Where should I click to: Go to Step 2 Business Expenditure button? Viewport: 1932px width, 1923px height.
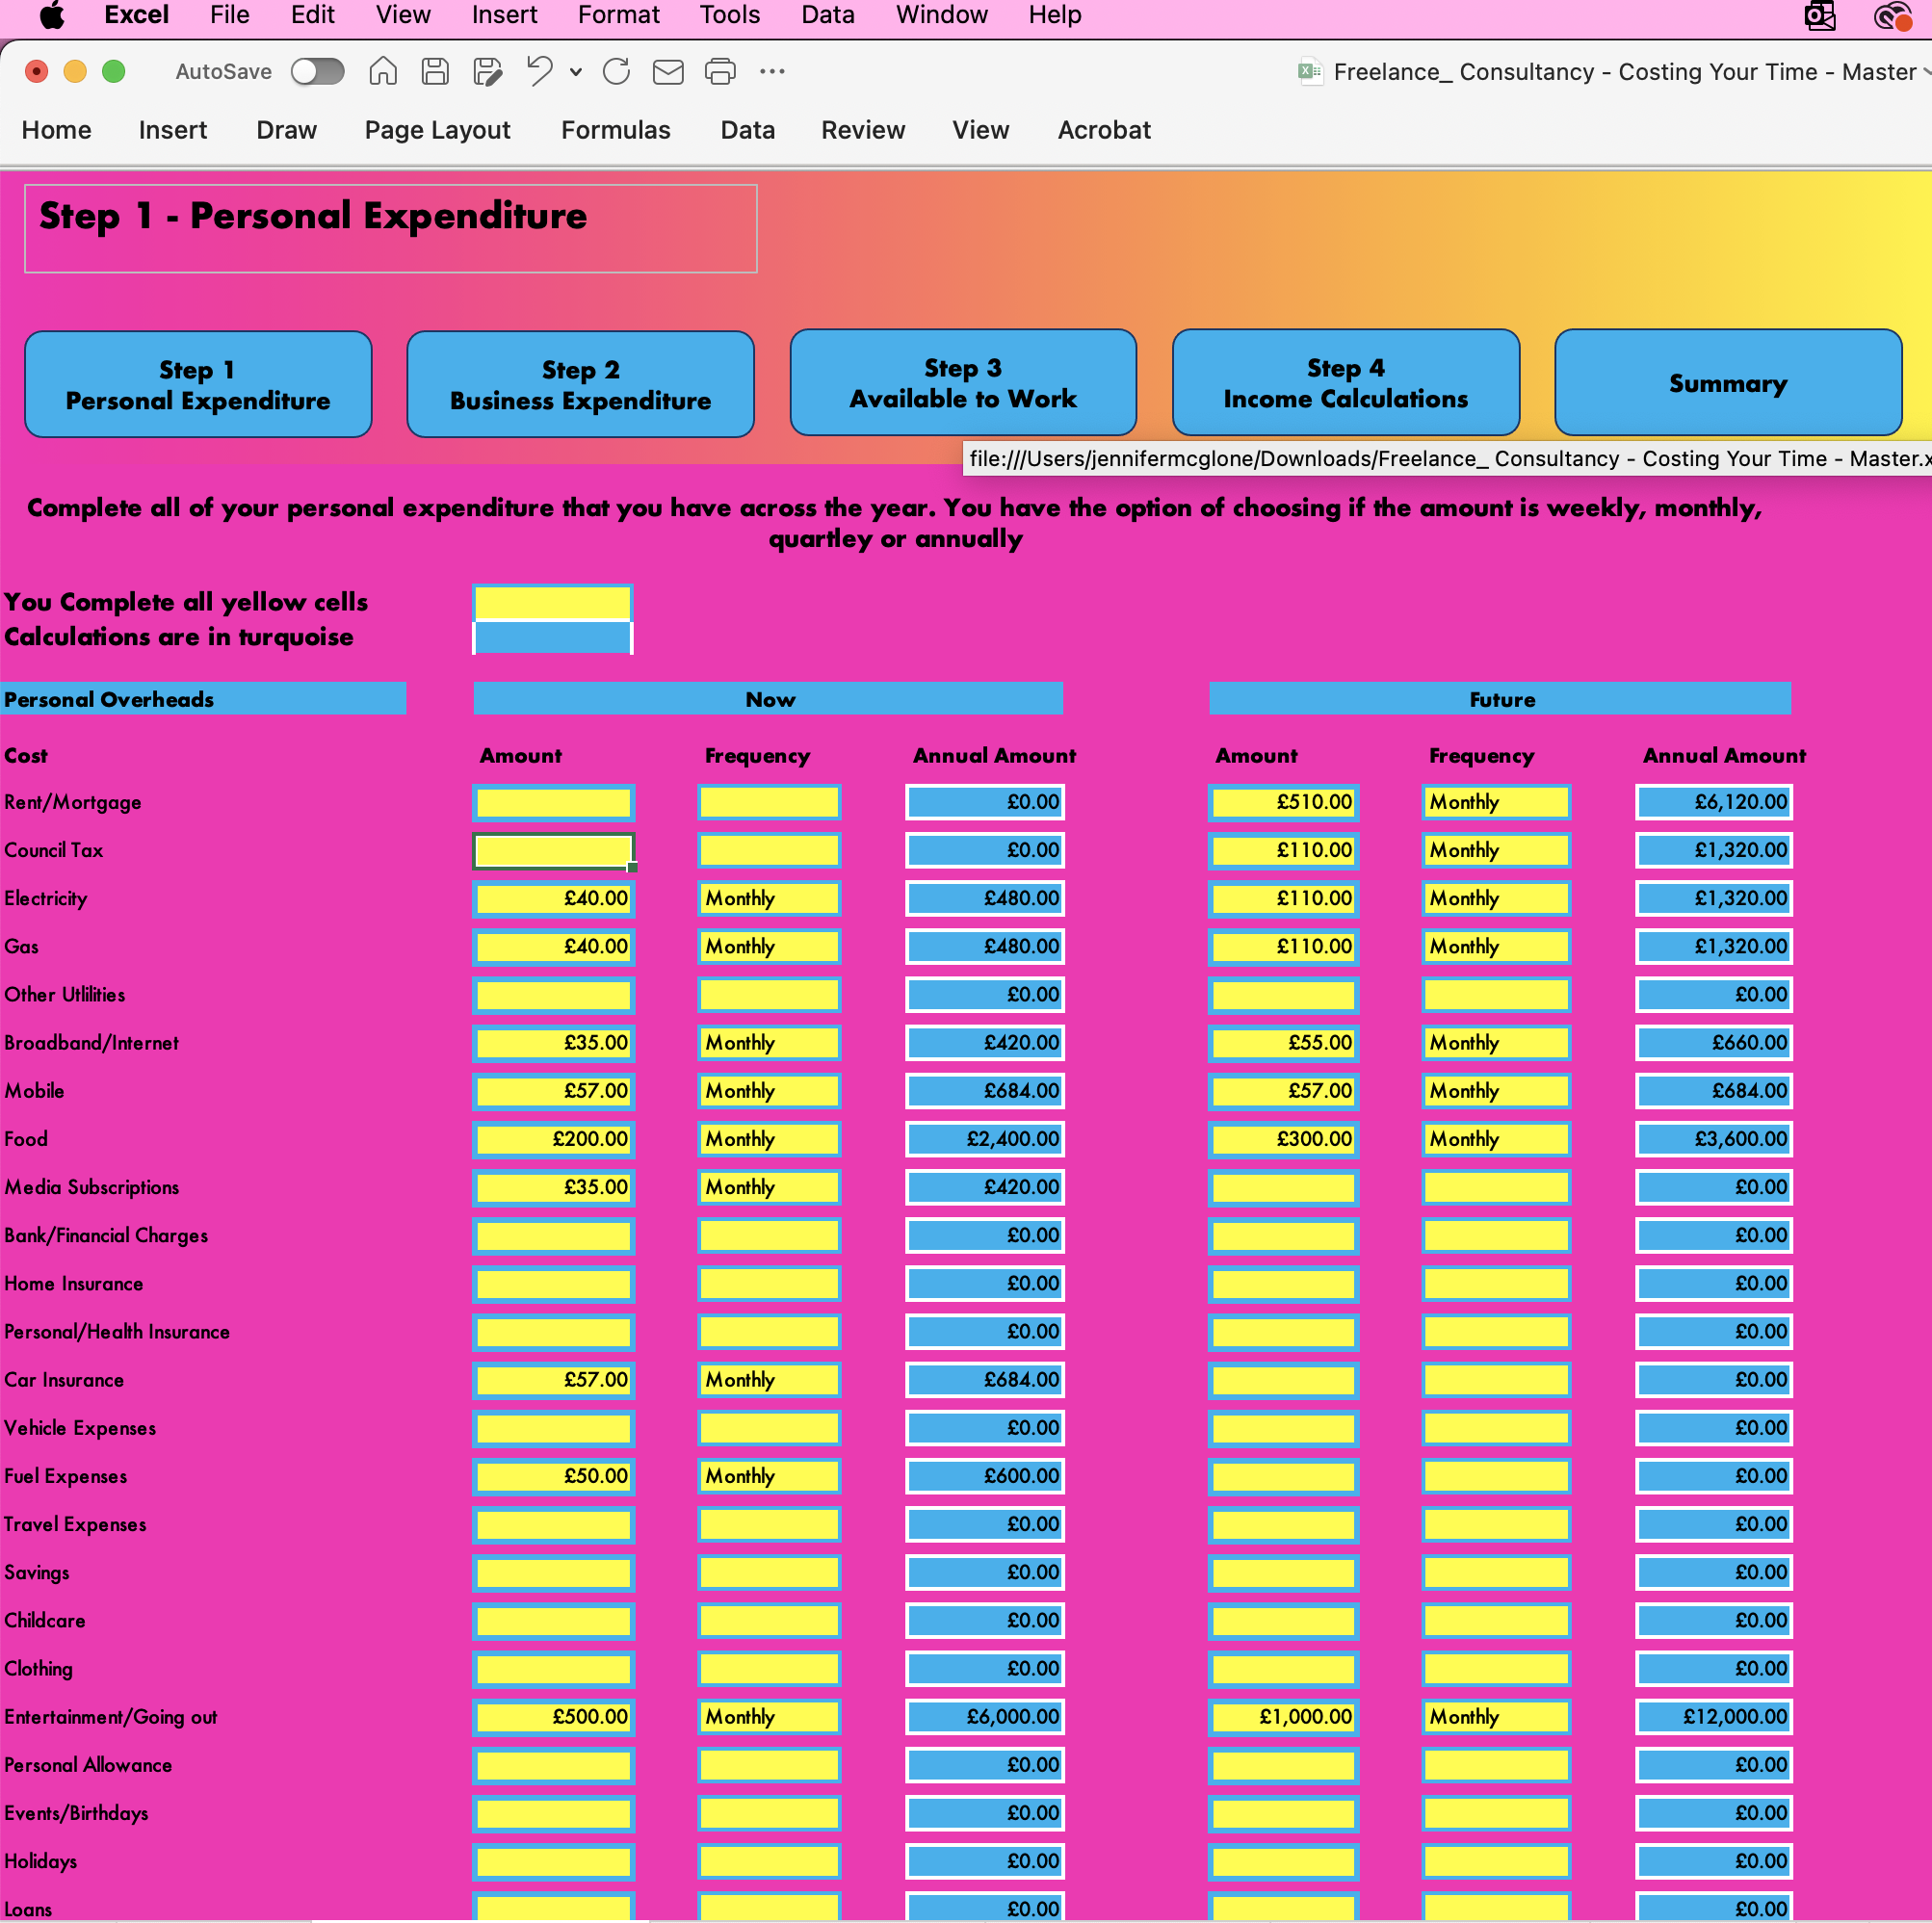coord(580,384)
